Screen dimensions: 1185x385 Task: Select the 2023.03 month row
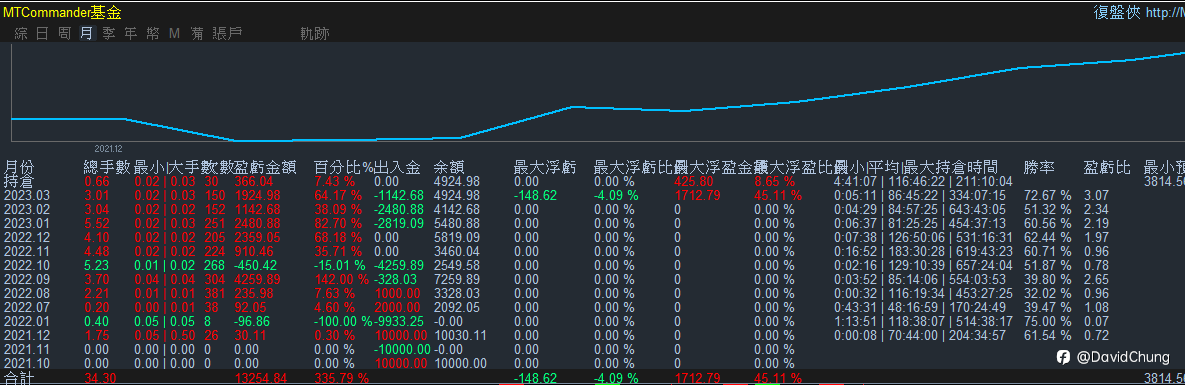tap(592, 195)
